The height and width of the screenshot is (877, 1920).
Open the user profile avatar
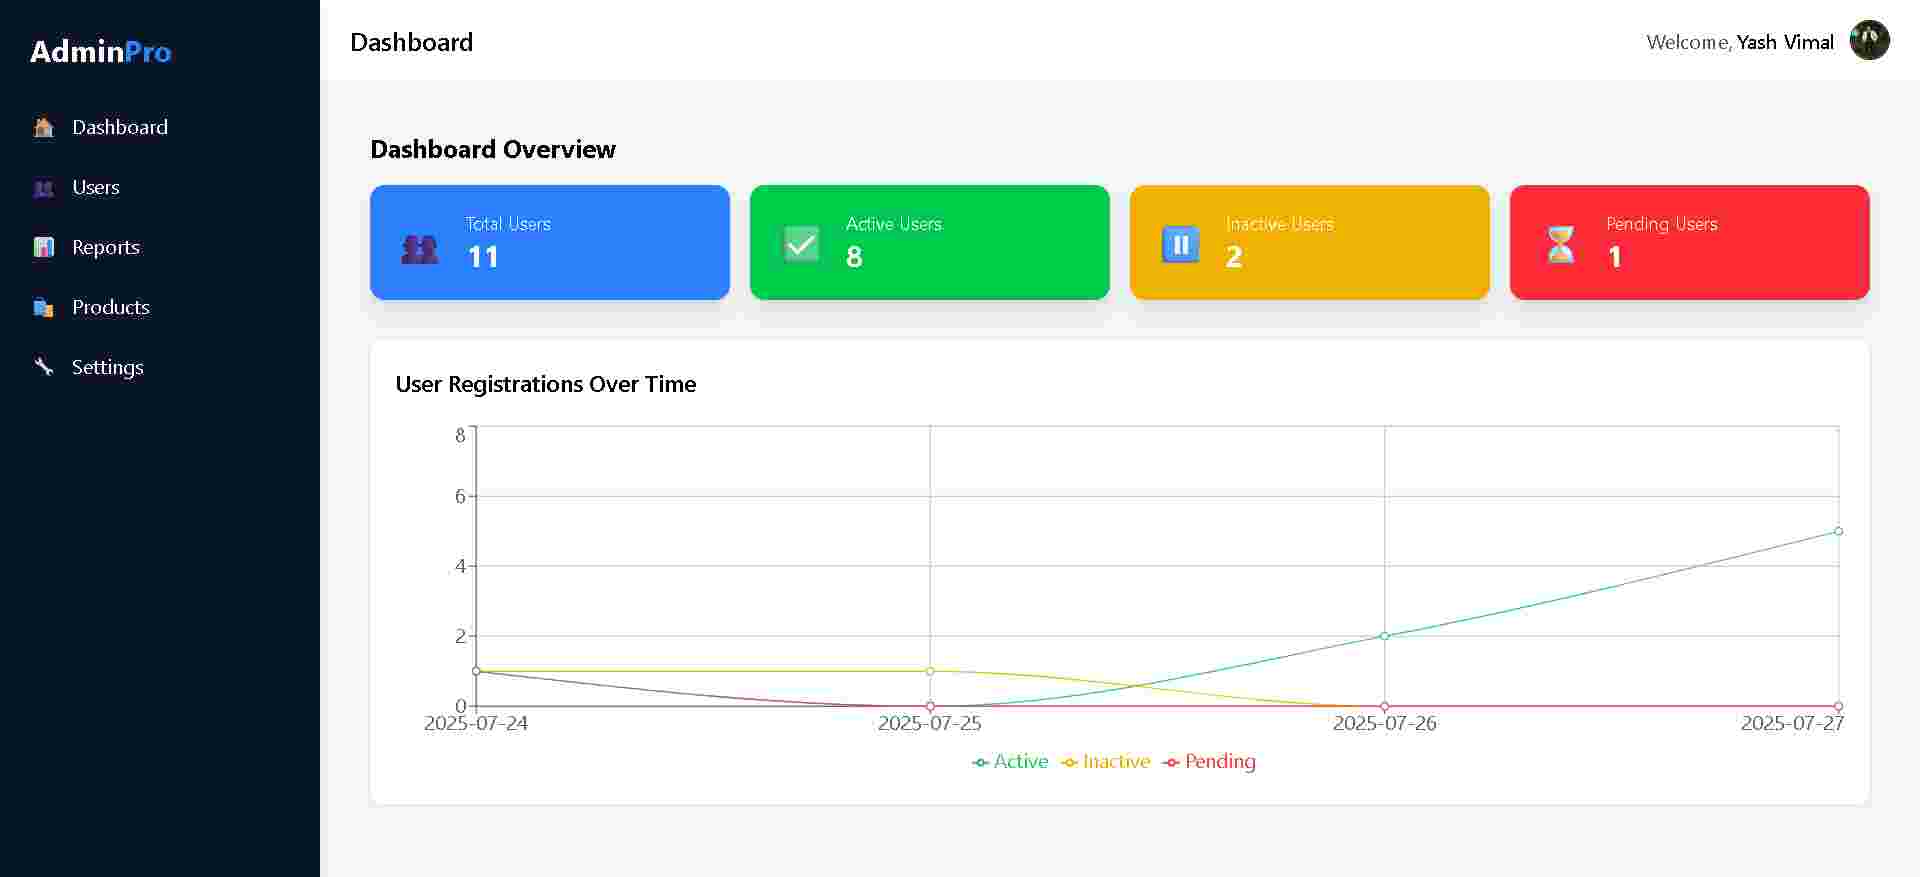coord(1869,41)
